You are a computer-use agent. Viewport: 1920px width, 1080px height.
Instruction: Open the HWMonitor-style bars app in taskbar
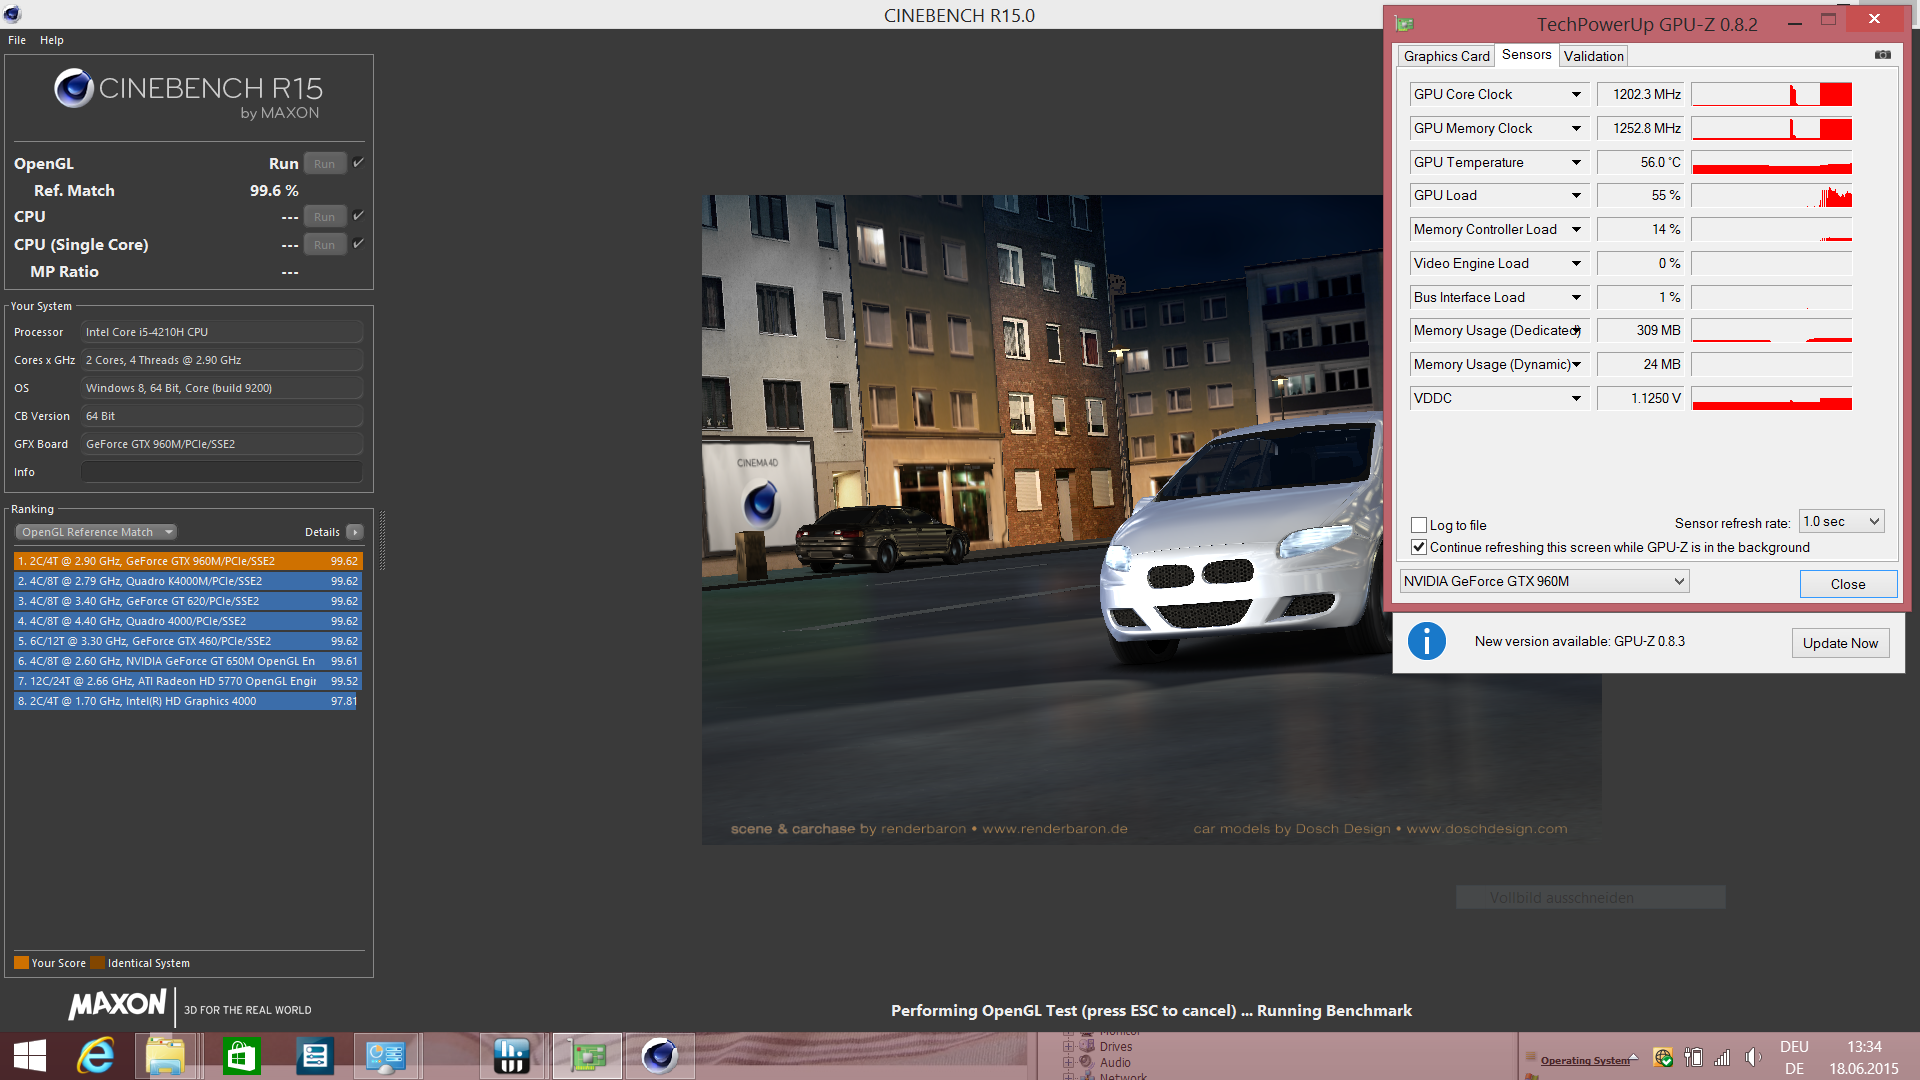pyautogui.click(x=512, y=1056)
